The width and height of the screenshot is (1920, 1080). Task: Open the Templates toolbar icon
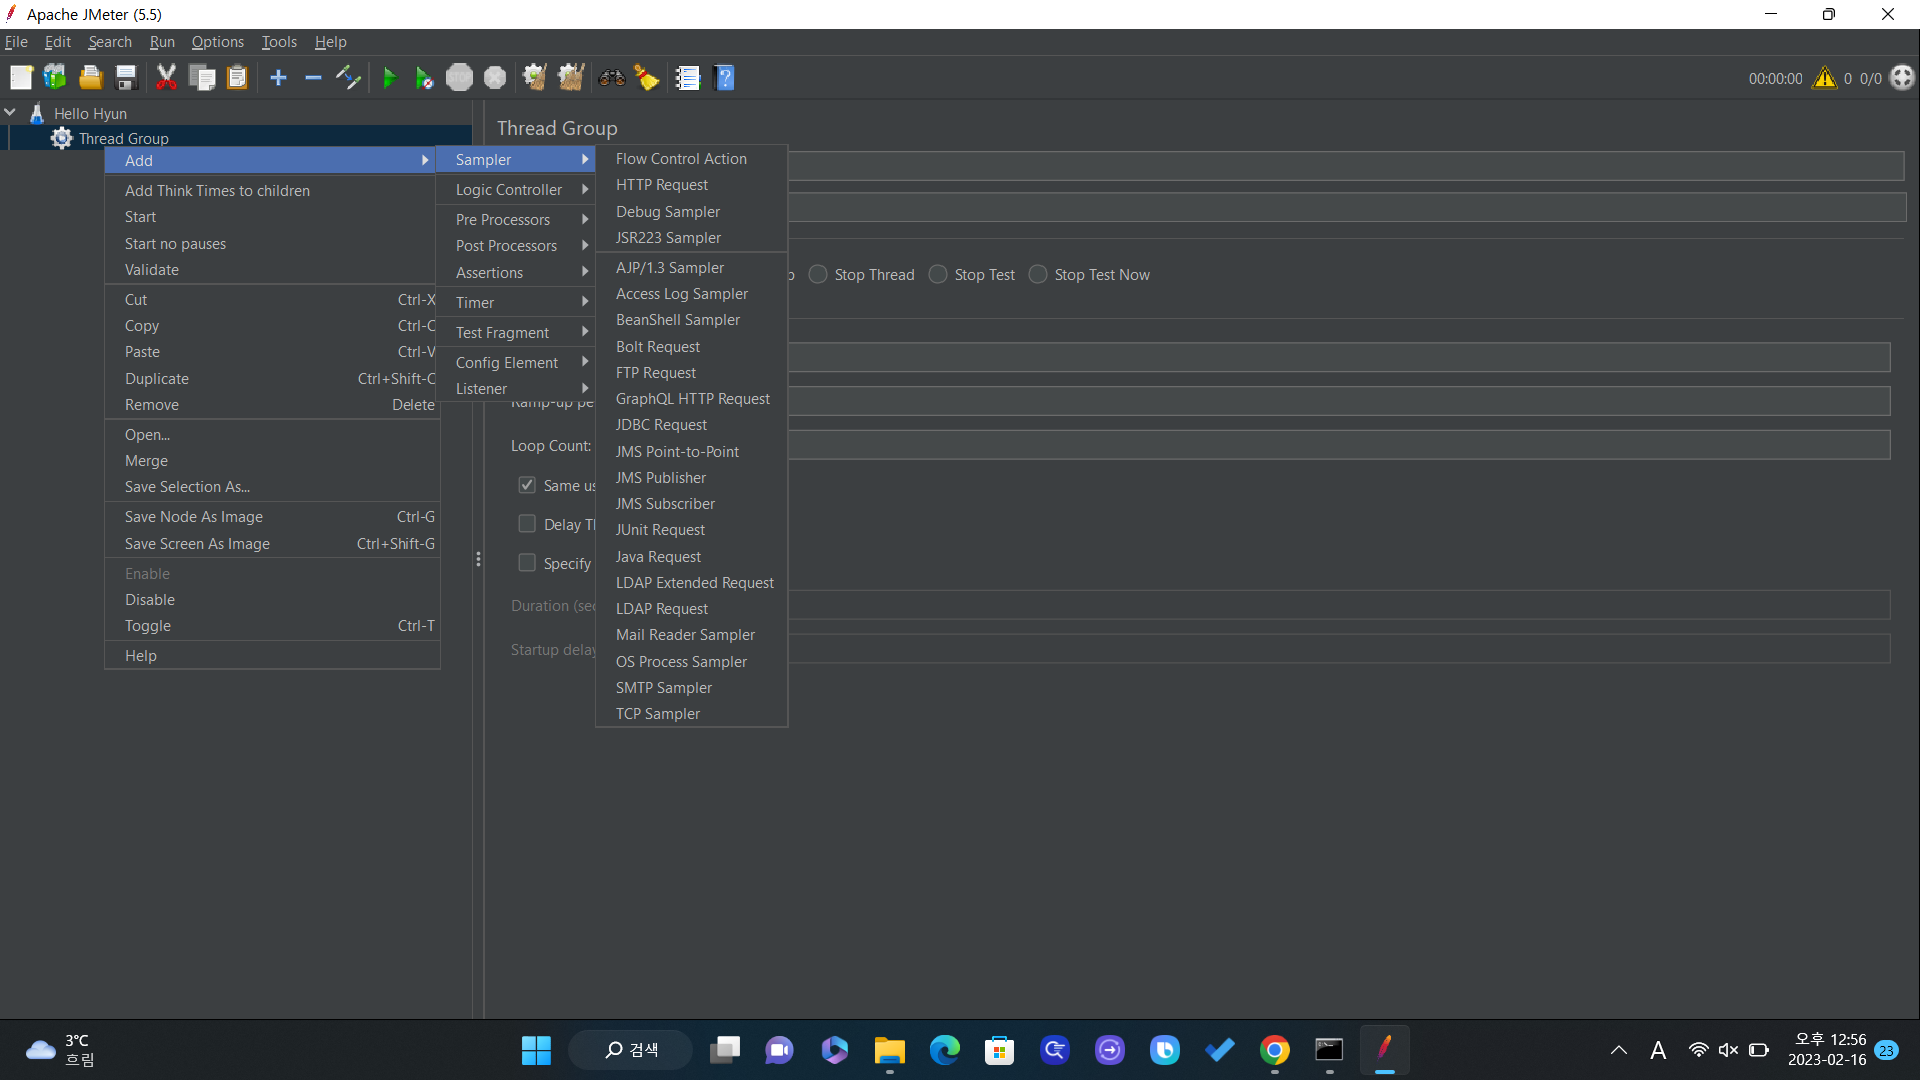55,78
